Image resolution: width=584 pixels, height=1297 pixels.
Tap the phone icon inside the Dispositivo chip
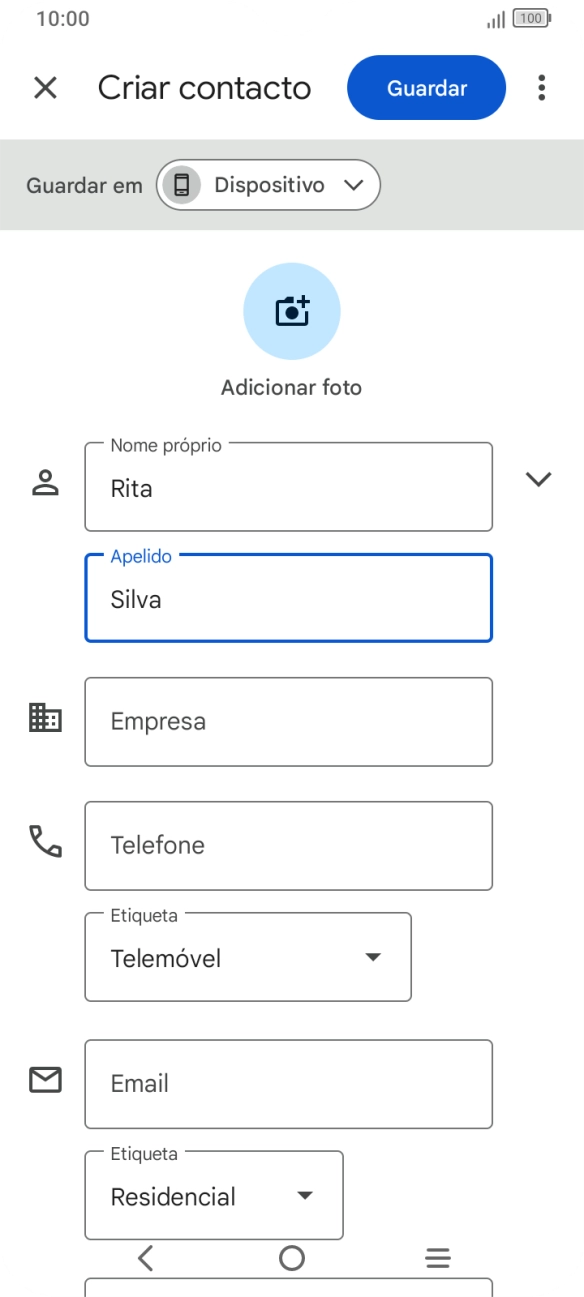tap(182, 184)
